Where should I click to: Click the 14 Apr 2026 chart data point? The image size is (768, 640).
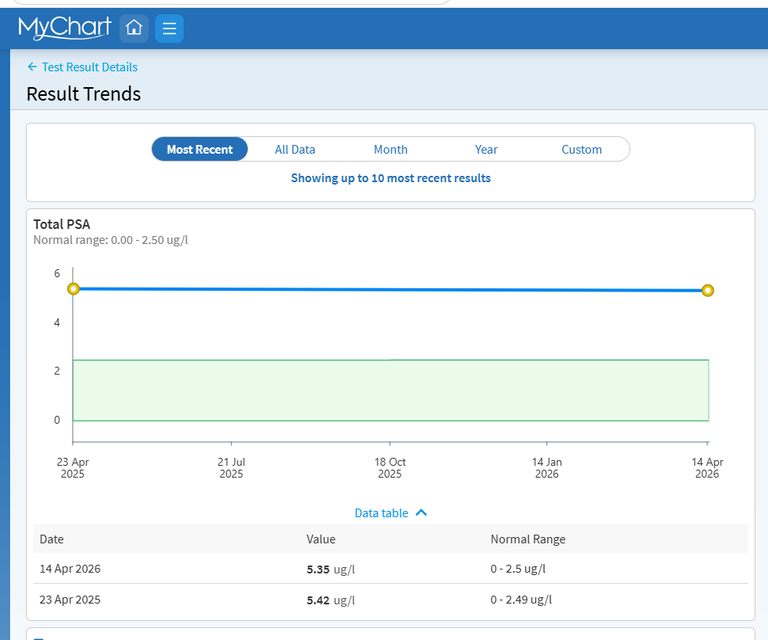pyautogui.click(x=708, y=291)
